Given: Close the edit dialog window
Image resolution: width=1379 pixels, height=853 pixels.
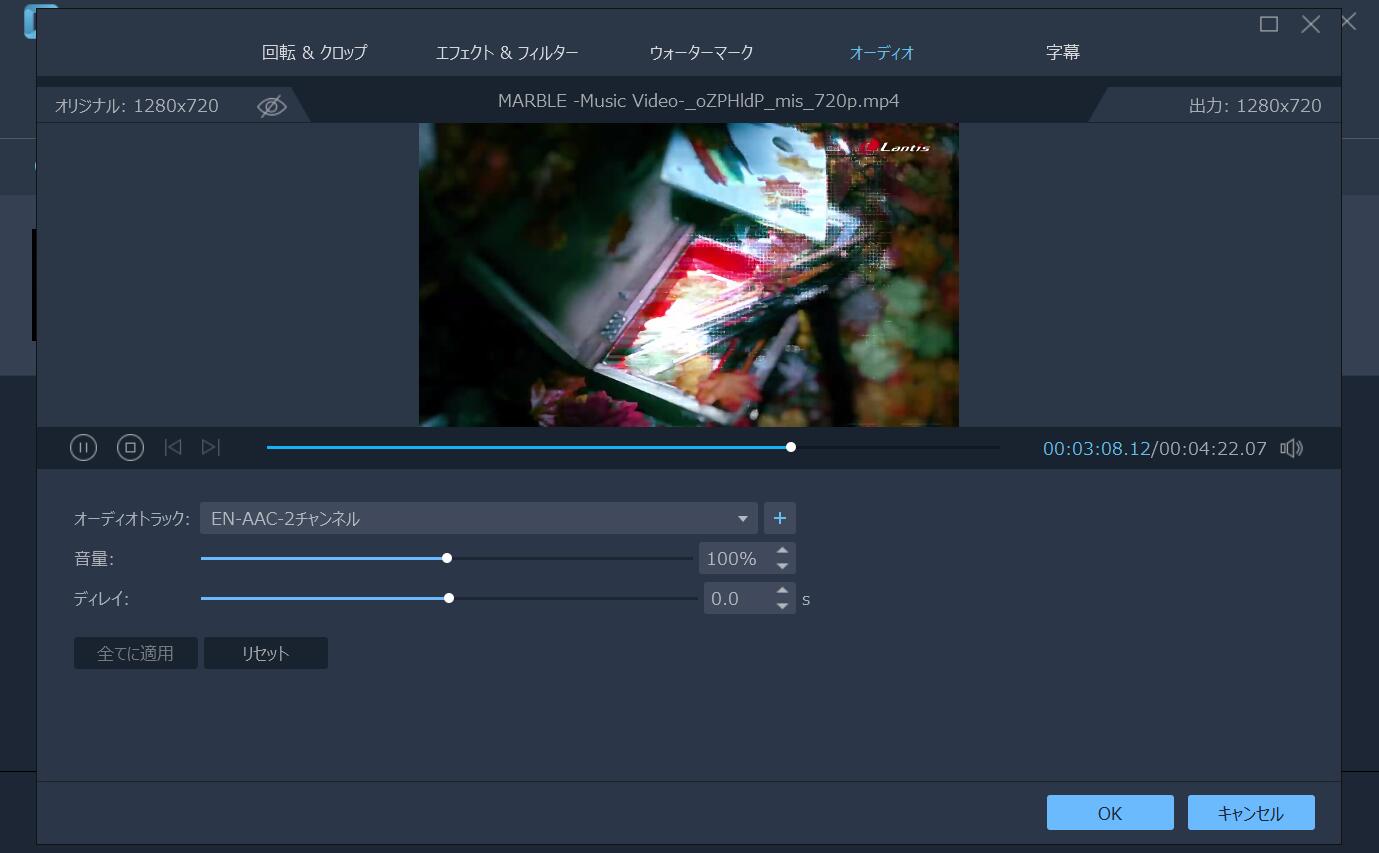Looking at the screenshot, I should click(x=1311, y=24).
